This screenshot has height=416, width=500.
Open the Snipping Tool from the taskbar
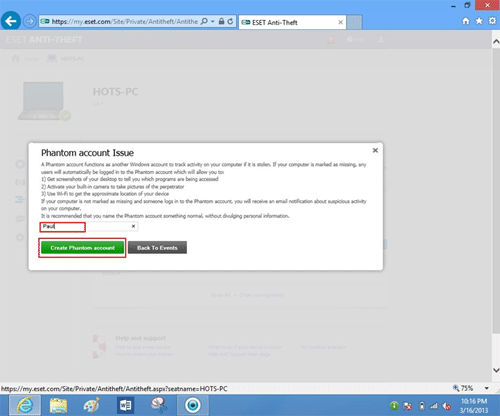coord(159,405)
